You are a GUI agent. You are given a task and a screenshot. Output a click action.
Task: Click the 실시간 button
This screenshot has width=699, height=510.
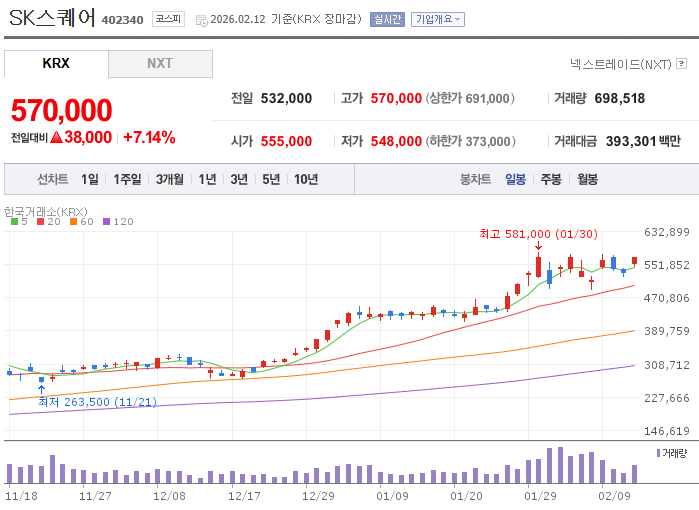(x=387, y=19)
